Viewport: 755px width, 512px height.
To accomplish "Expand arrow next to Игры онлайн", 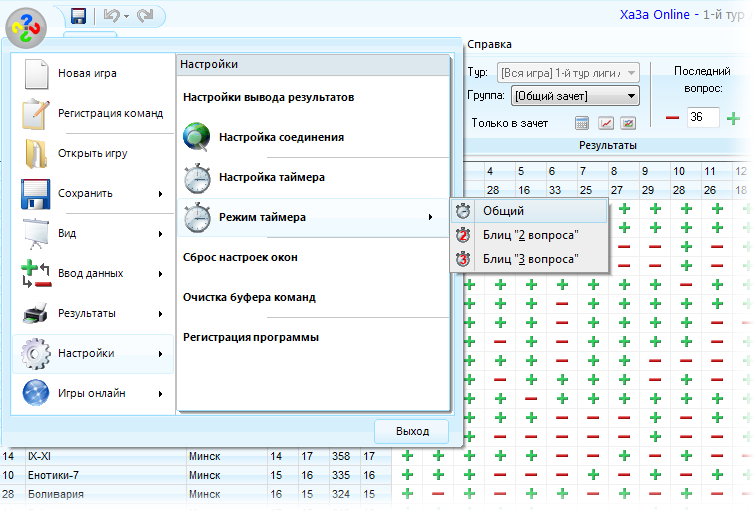I will 160,394.
